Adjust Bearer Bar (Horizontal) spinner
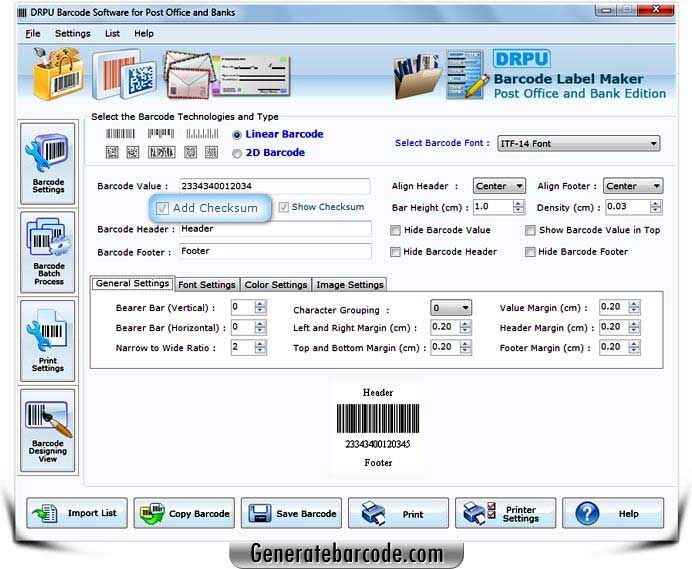Screen dimensions: 692x569 [260, 327]
